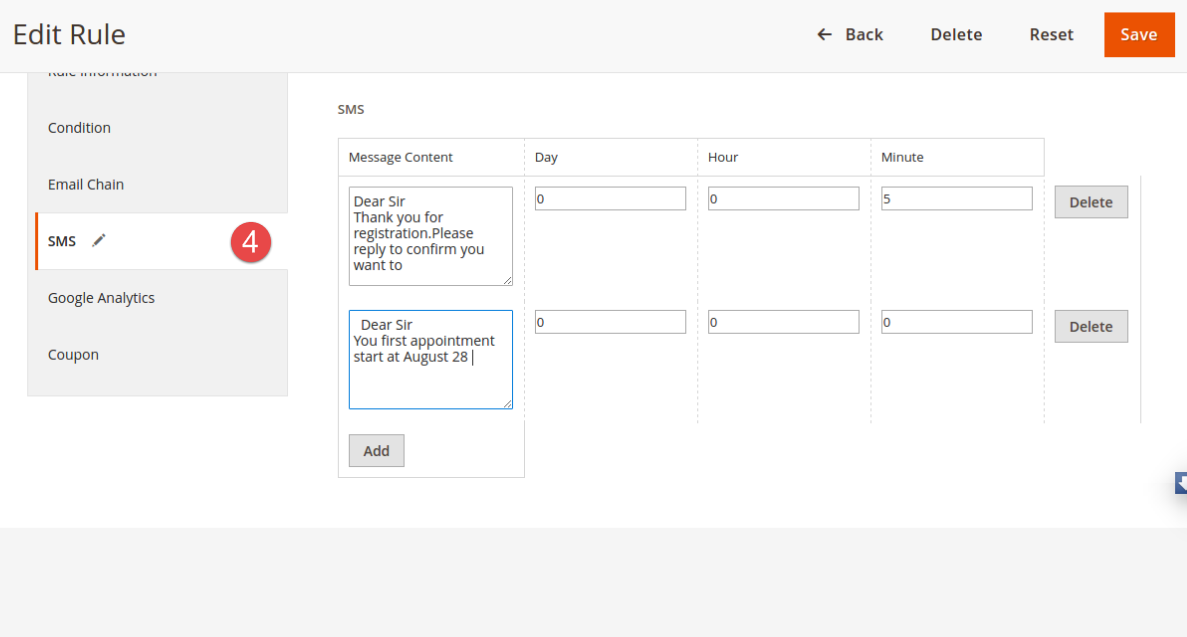Screen dimensions: 1187x637
Task: Switch to the Email Chain tab
Action: (x=86, y=185)
